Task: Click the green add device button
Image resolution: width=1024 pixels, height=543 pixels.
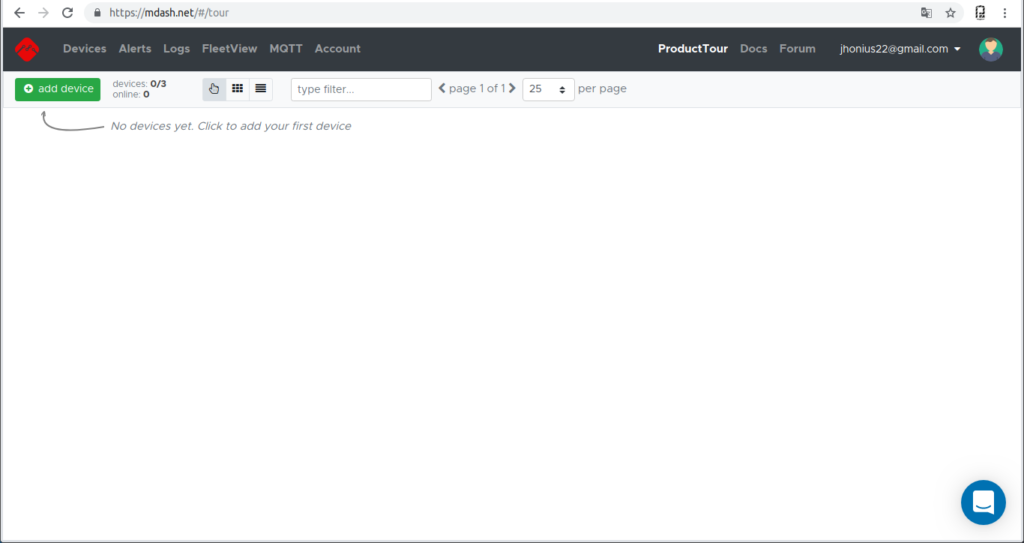Action: coord(57,89)
